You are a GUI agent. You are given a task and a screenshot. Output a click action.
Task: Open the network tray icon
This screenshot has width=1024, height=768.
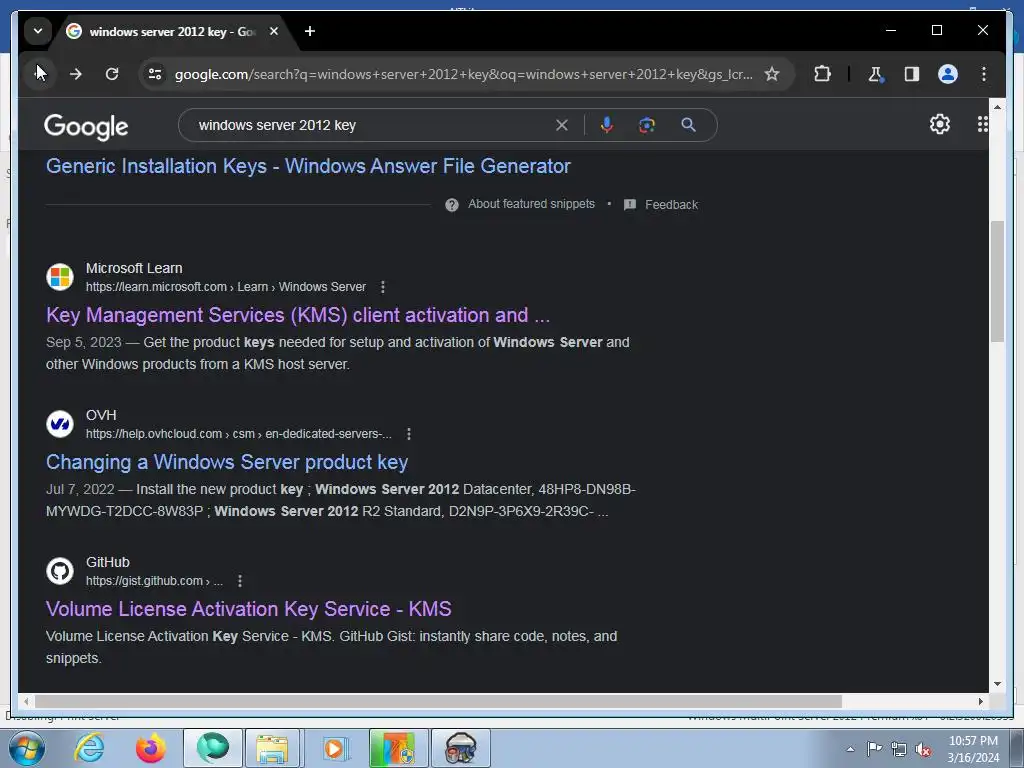coord(899,749)
